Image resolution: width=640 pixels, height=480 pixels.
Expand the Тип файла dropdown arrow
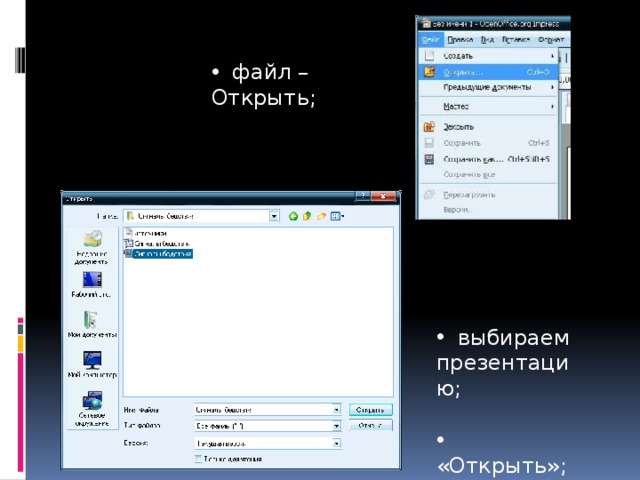tap(336, 426)
